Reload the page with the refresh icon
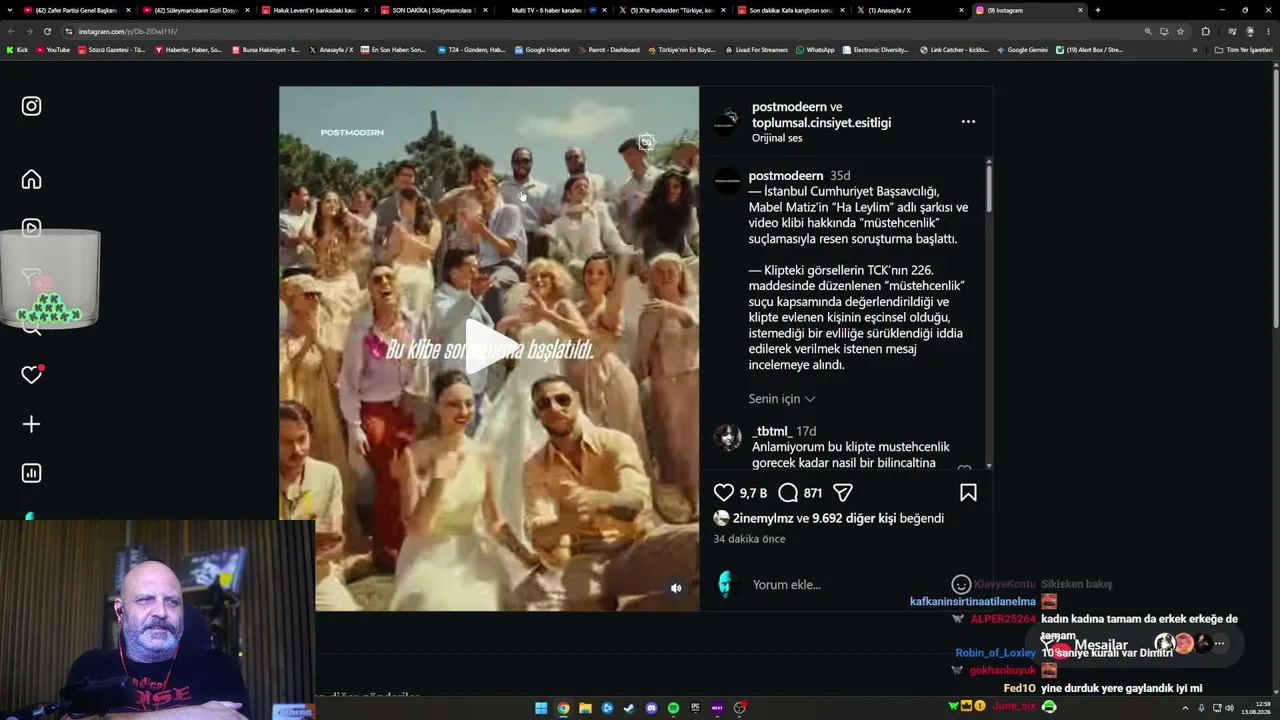Image resolution: width=1280 pixels, height=720 pixels. pos(47,31)
